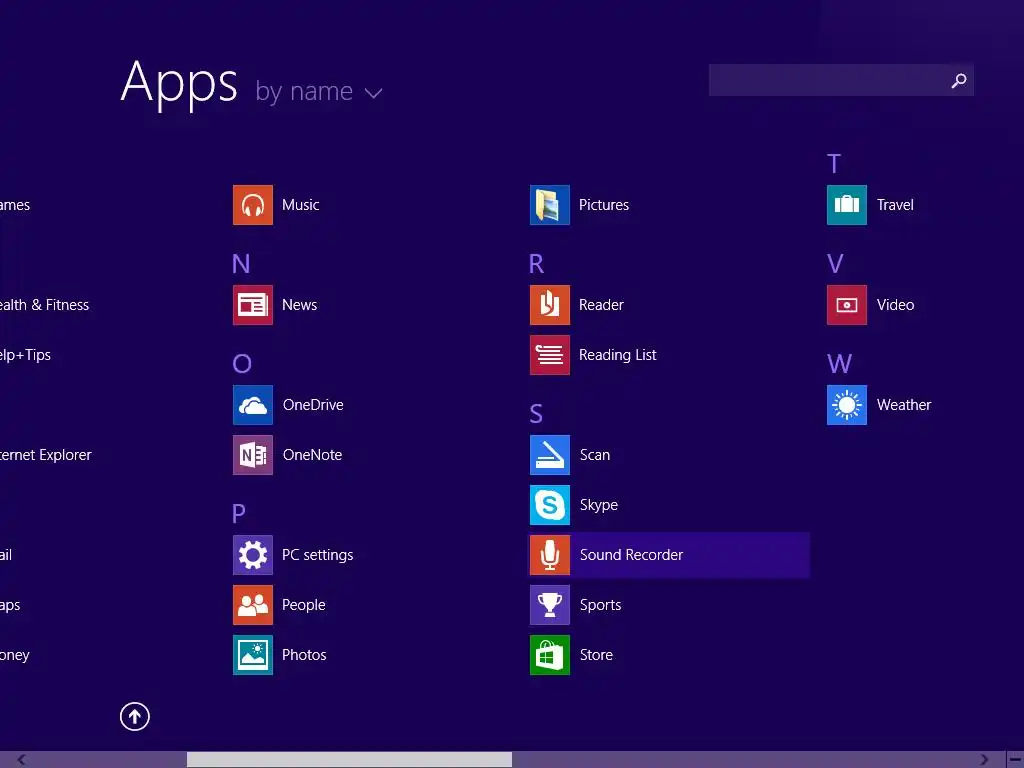Click the 'Photos' label
1024x768 pixels.
pos(304,655)
